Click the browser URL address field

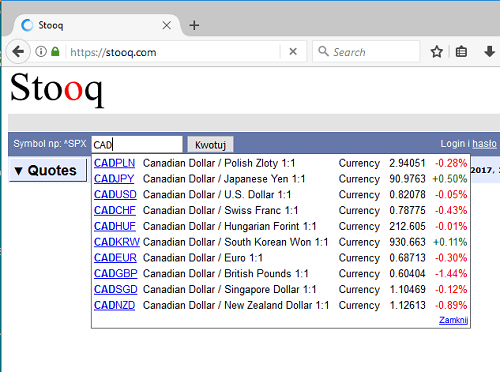pyautogui.click(x=173, y=52)
